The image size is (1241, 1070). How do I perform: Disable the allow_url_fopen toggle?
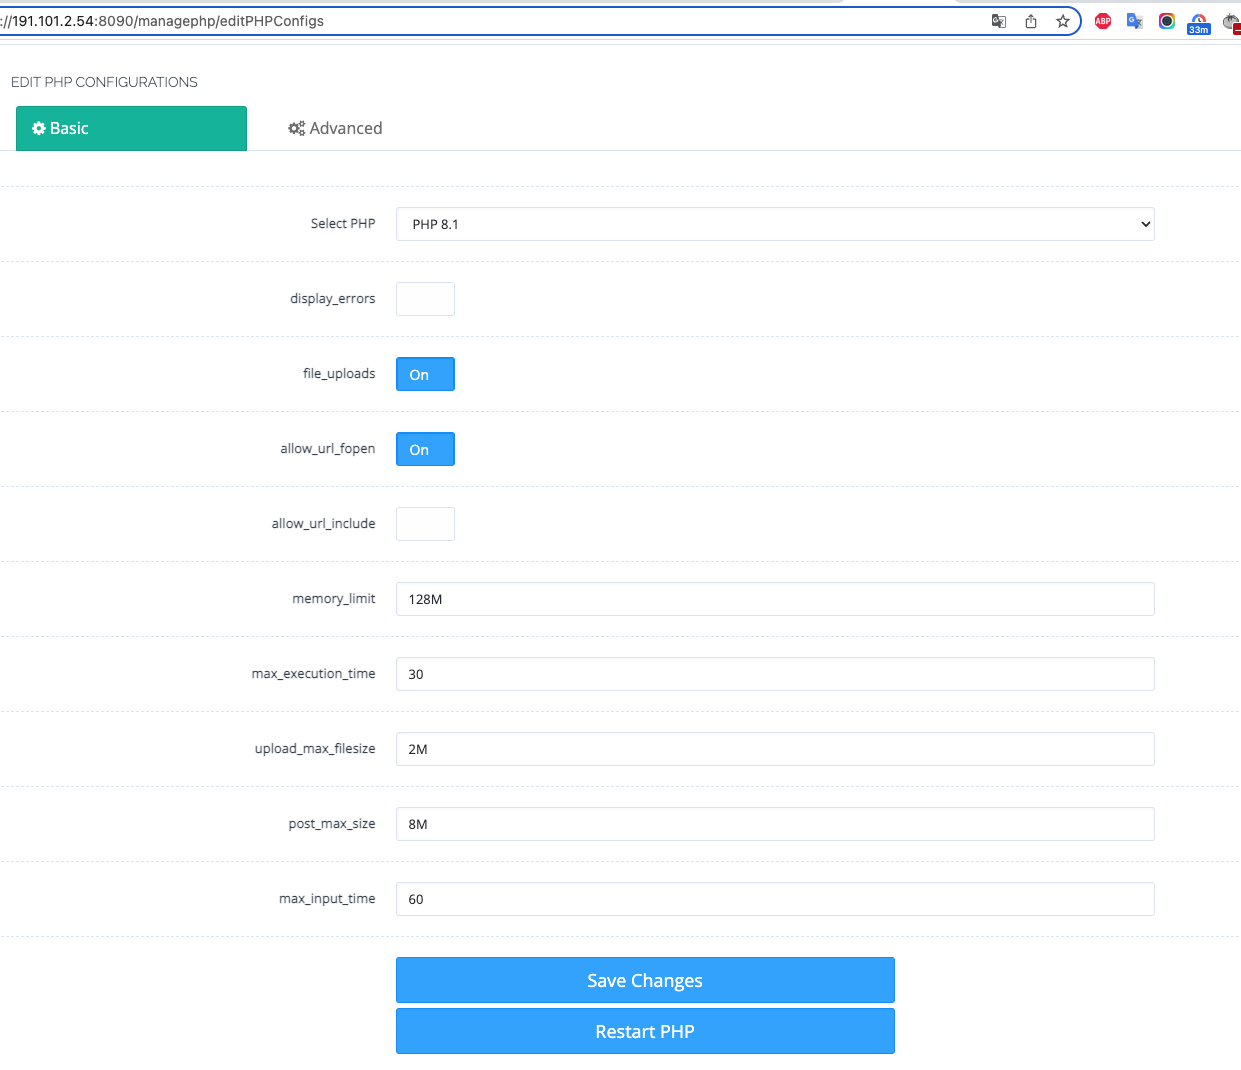pos(425,449)
